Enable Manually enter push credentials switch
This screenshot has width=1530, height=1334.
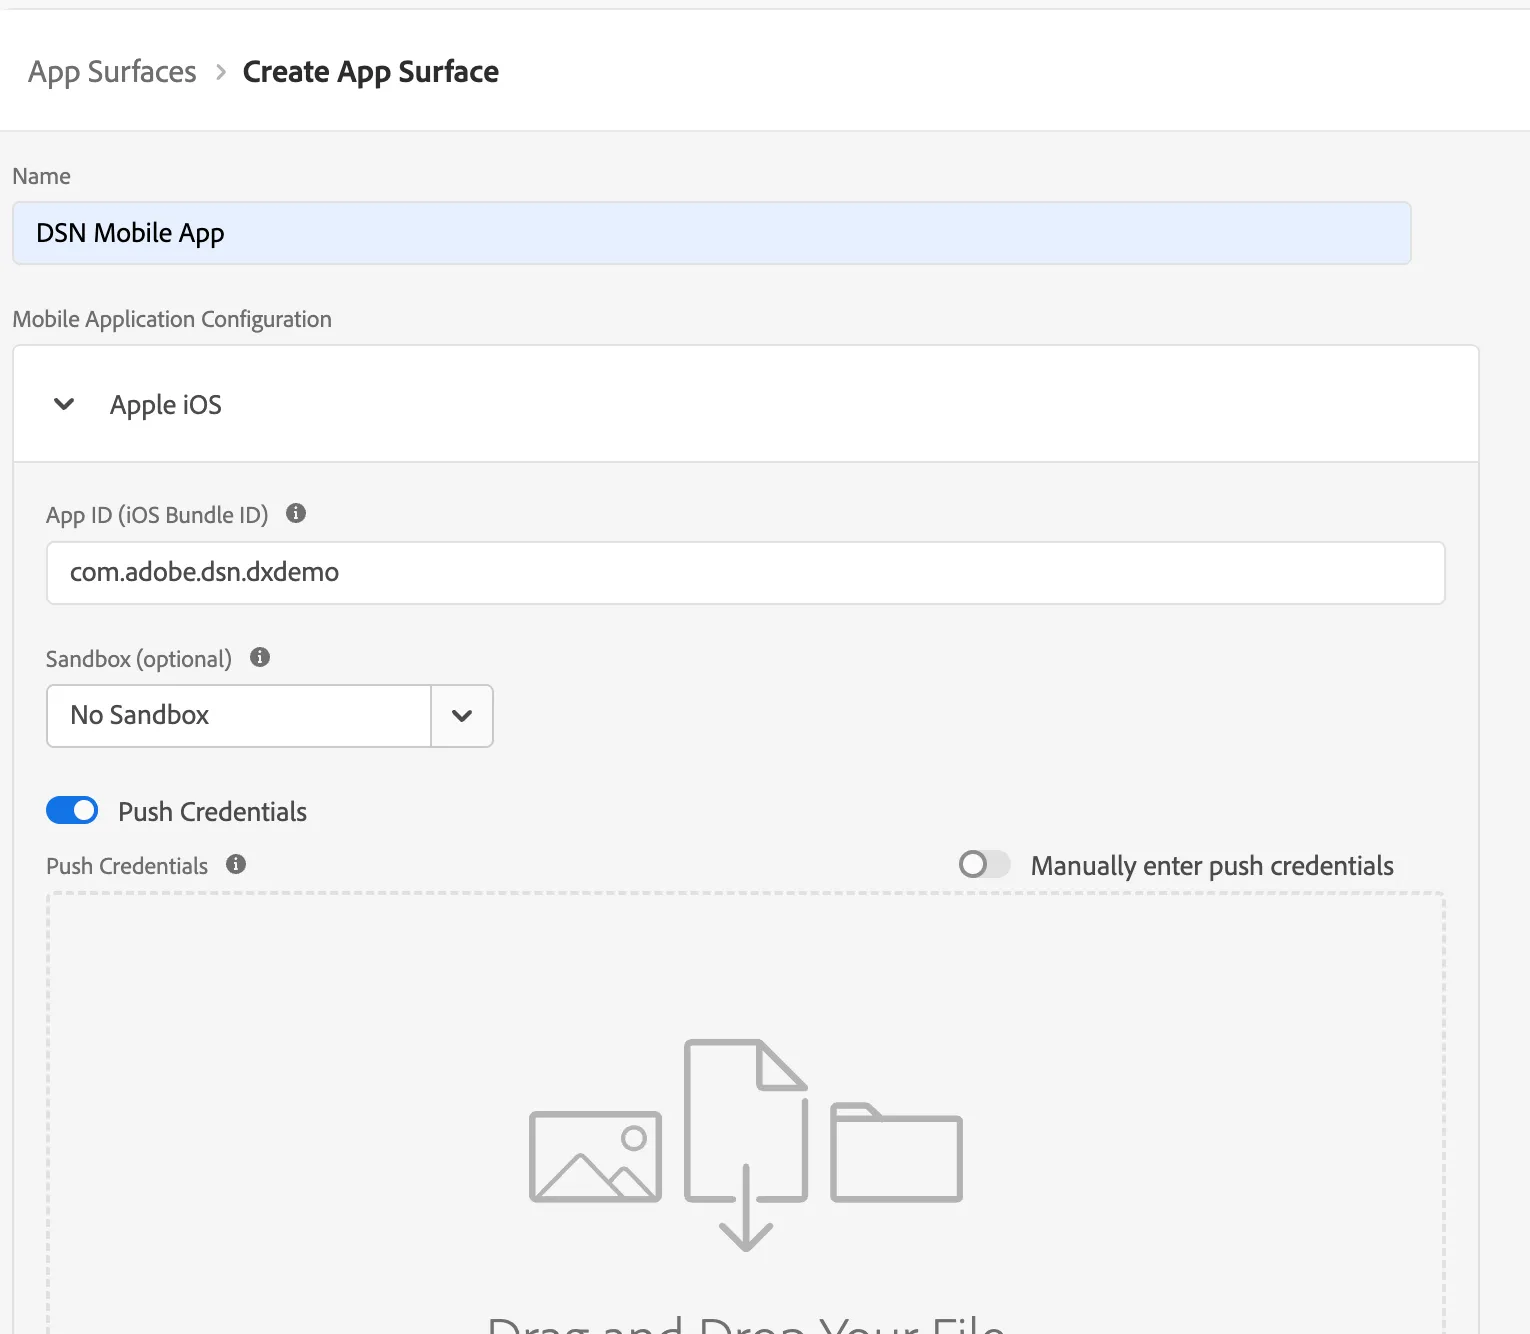coord(984,864)
